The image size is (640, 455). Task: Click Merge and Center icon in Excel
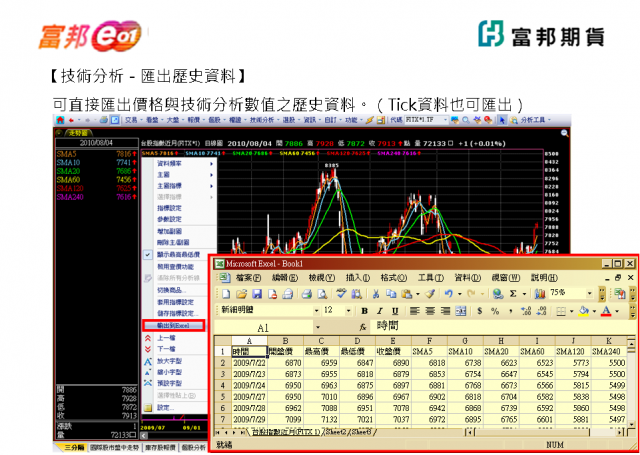click(461, 311)
